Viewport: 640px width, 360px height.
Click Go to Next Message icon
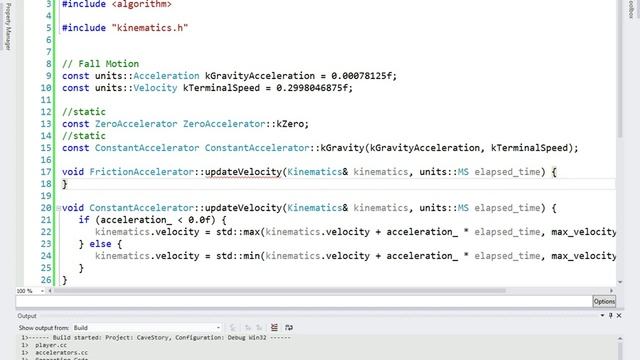(x=259, y=328)
